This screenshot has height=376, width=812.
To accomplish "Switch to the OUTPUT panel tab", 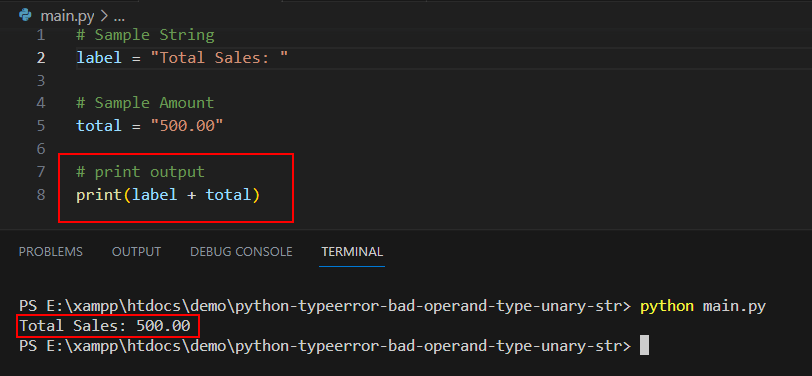I will click(x=136, y=252).
